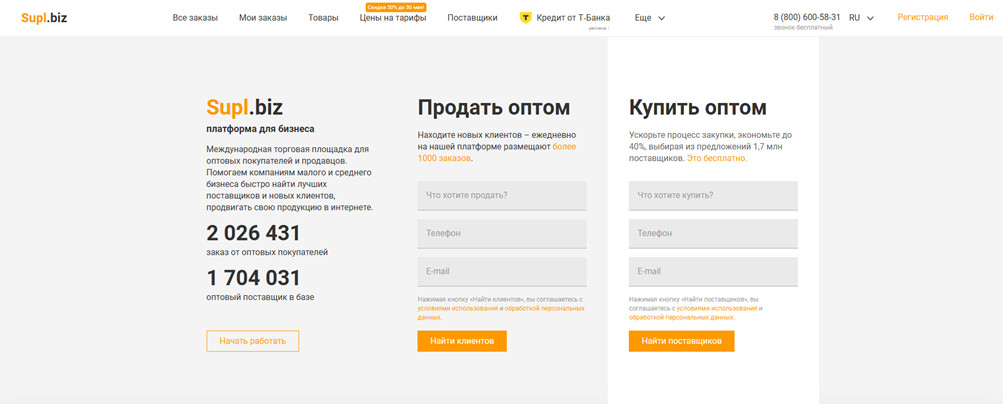Open Цены на тарифы page
Viewport: 1003px width, 404px height.
393,18
